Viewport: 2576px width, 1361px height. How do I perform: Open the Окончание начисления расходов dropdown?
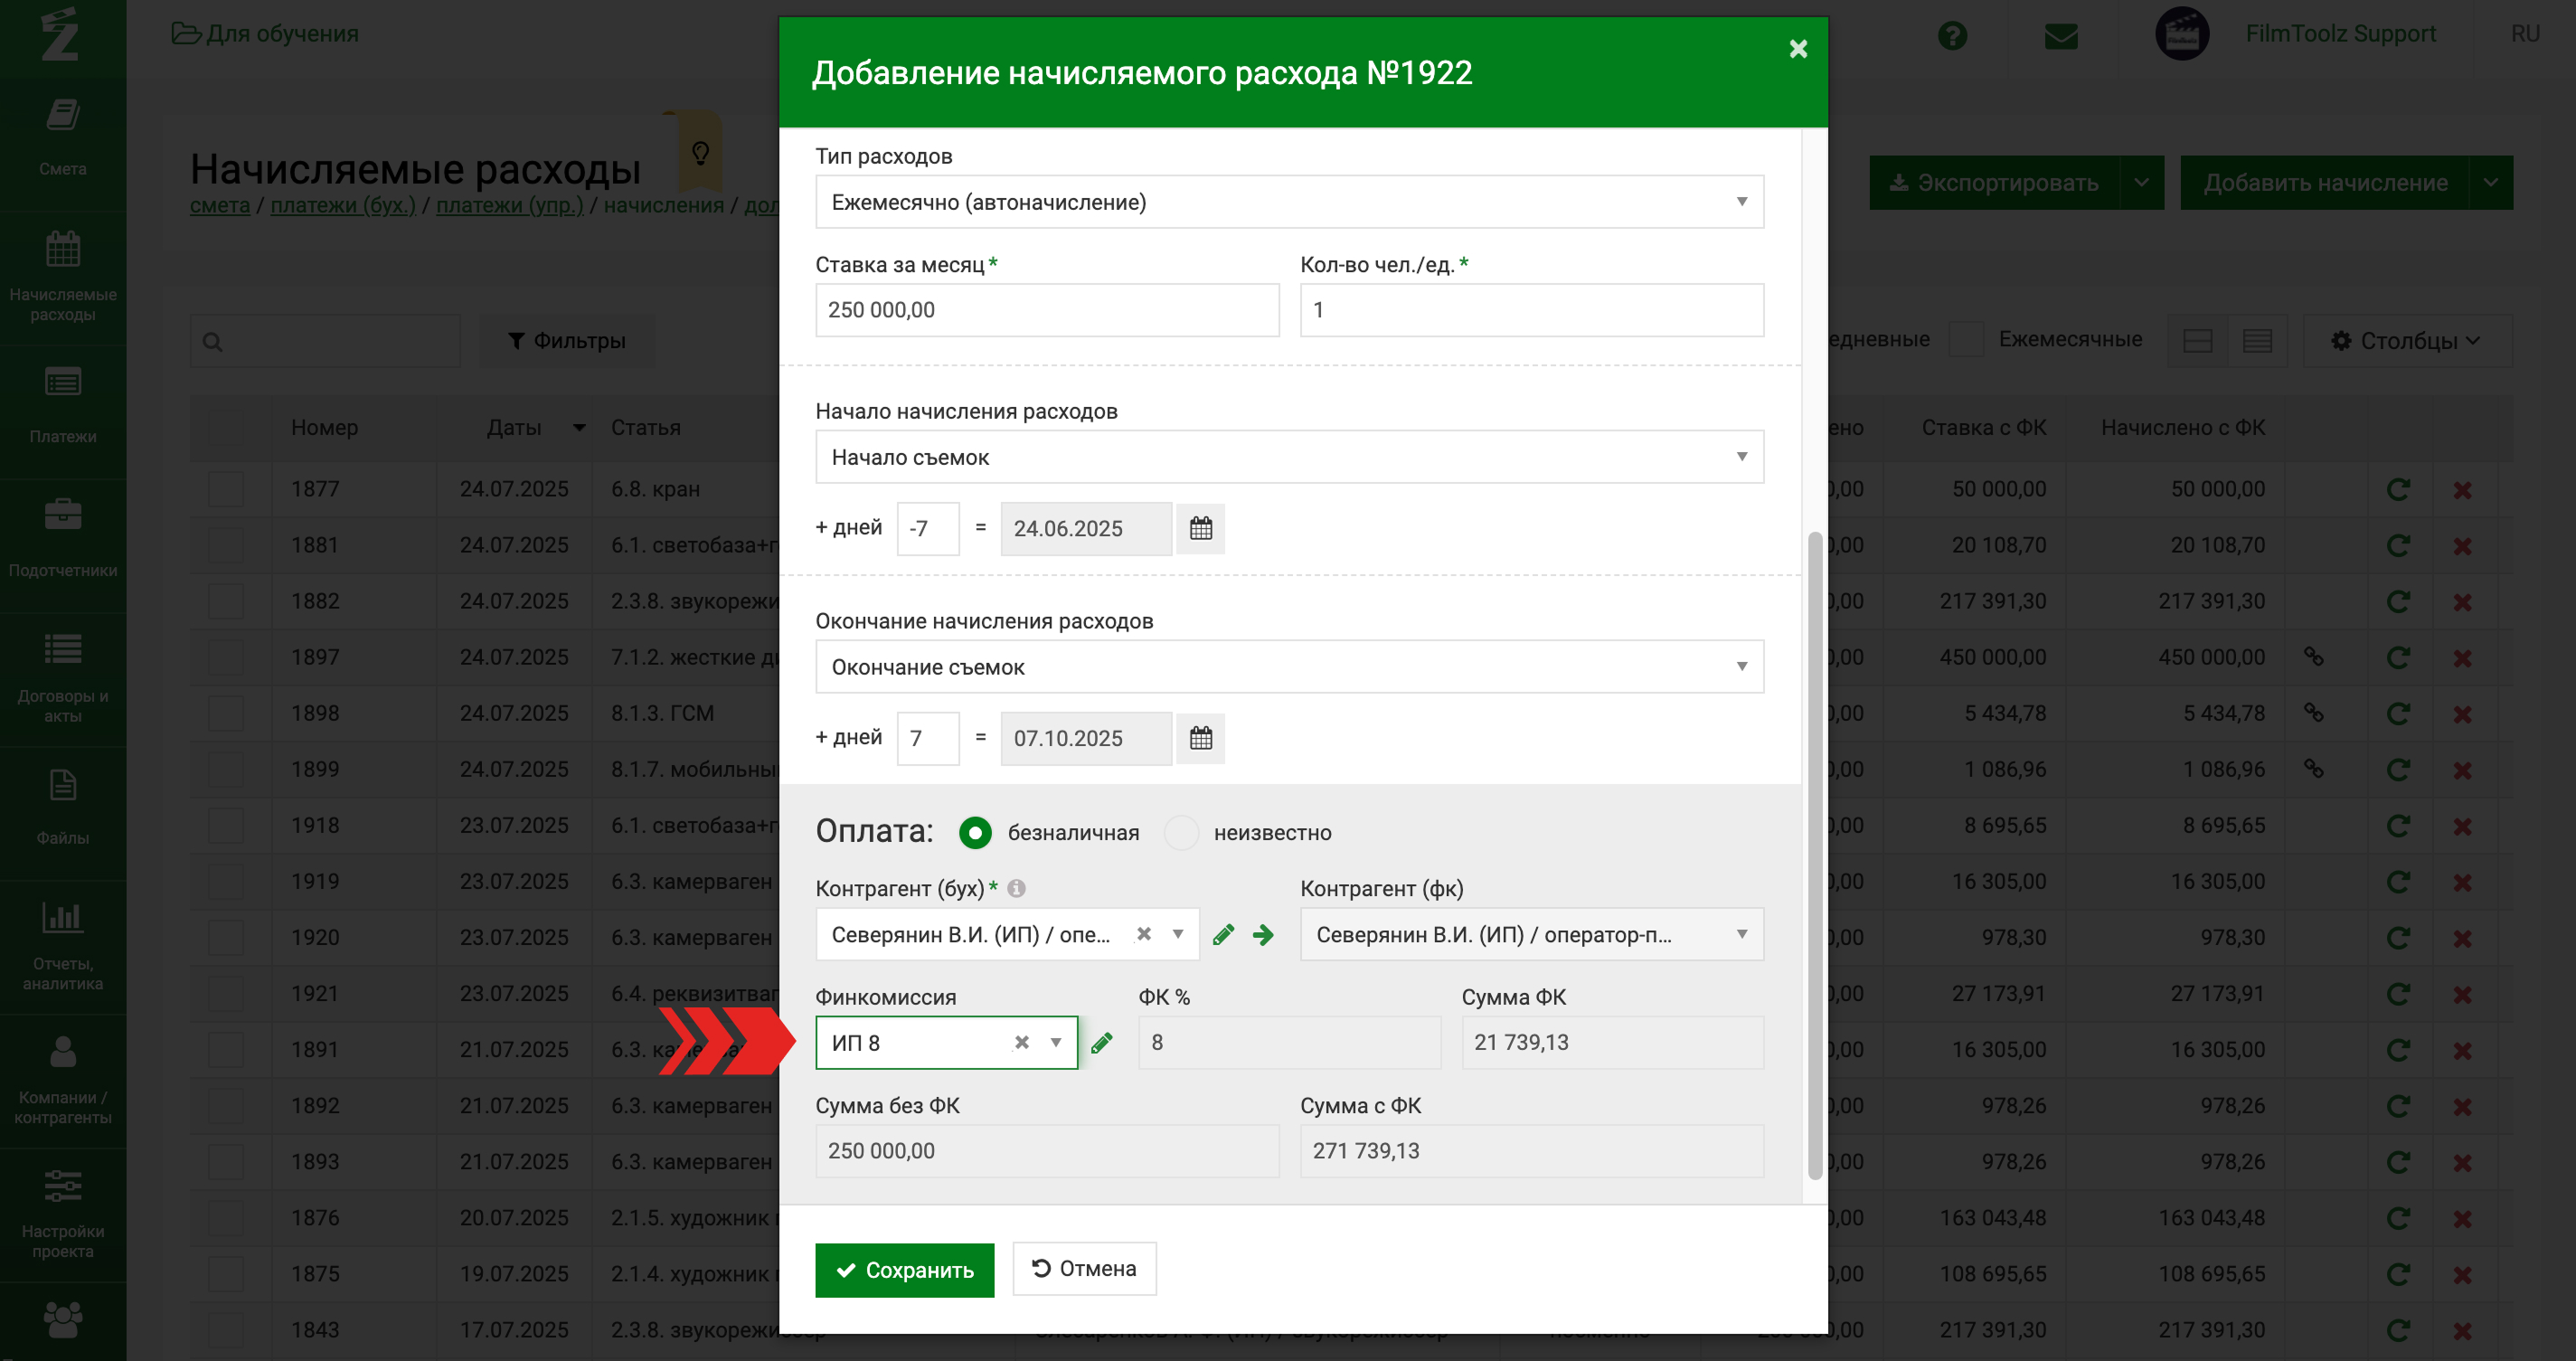point(1289,667)
